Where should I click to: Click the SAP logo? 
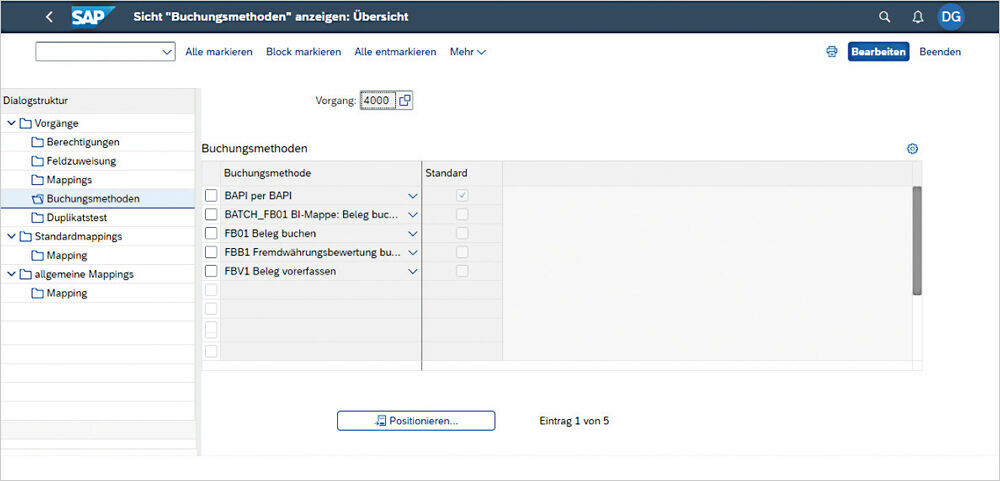click(x=93, y=17)
